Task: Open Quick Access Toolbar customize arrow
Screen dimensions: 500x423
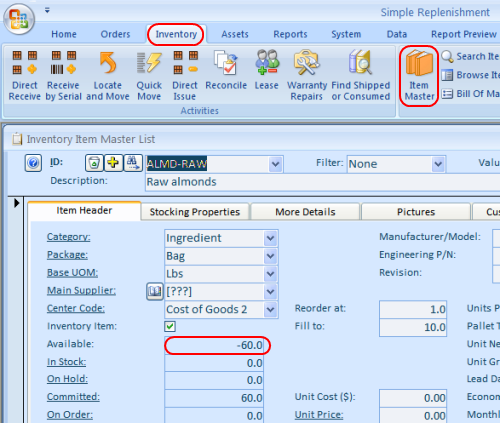Action: [x=47, y=11]
